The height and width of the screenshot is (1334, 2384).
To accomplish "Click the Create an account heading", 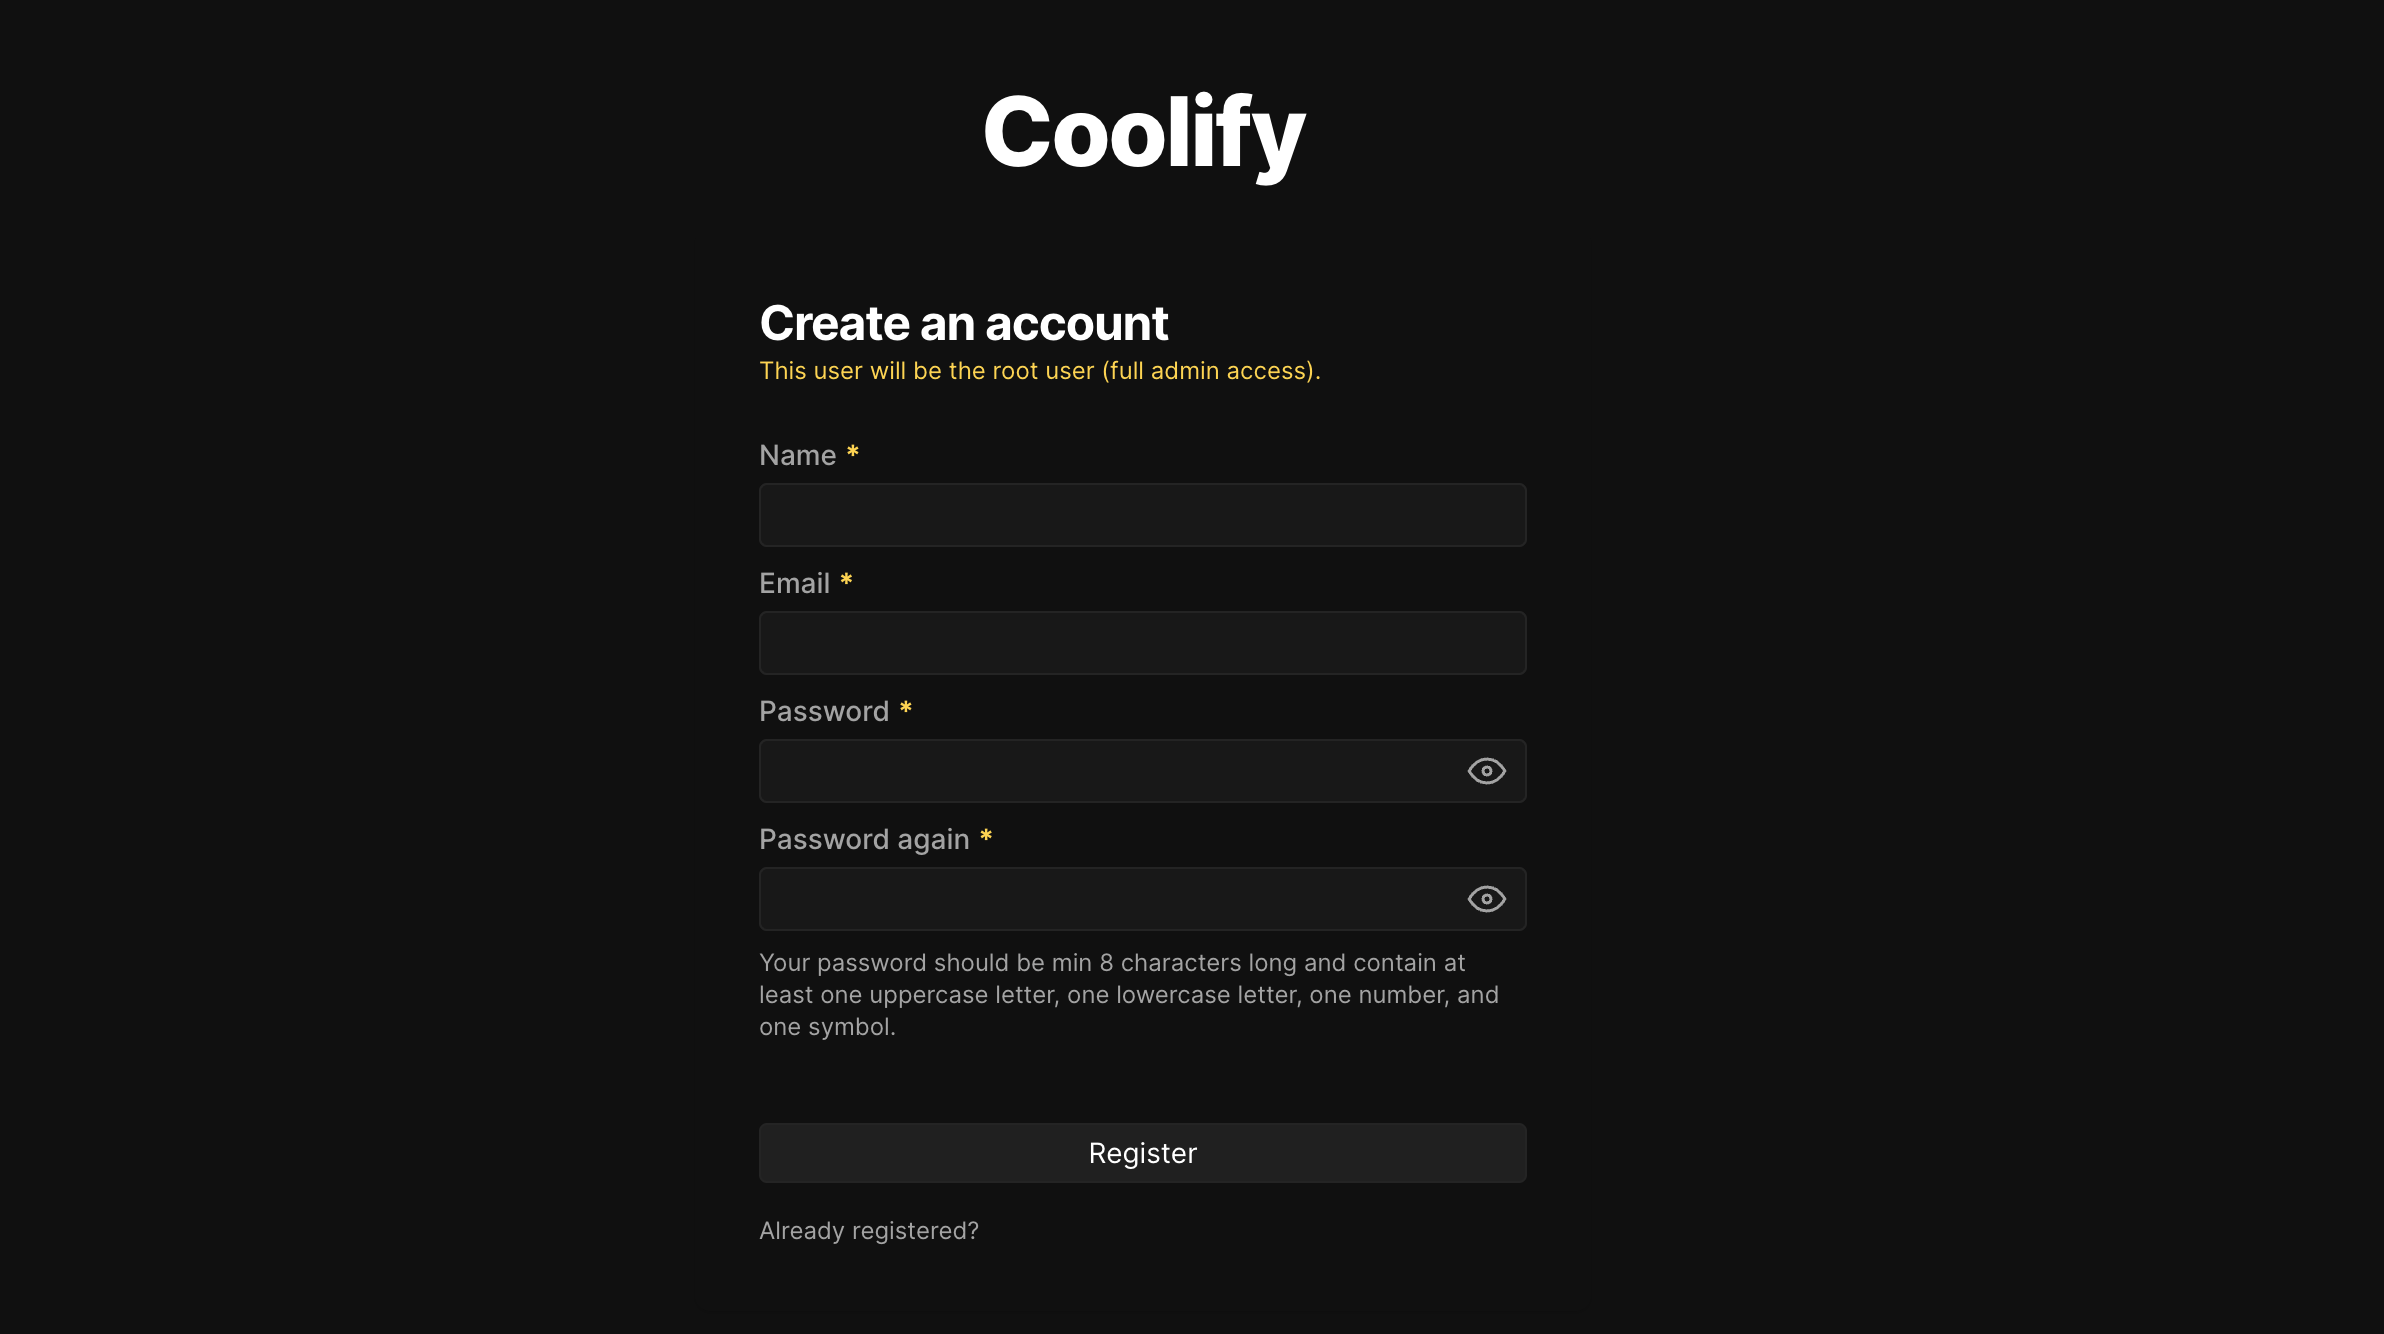I will pos(963,322).
